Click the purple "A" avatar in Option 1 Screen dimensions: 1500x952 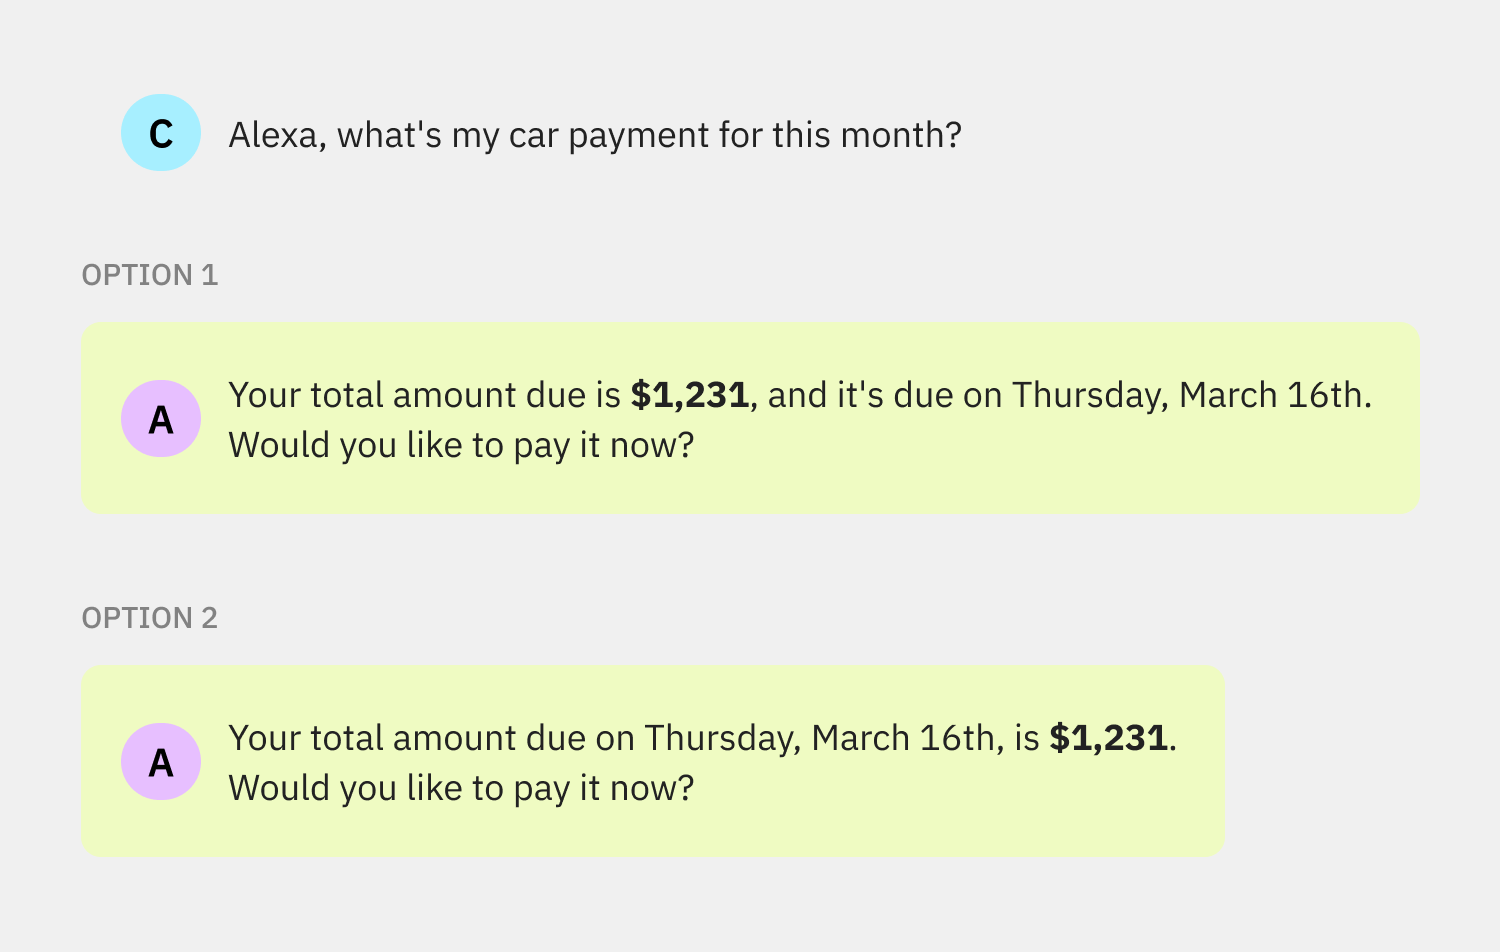(161, 419)
